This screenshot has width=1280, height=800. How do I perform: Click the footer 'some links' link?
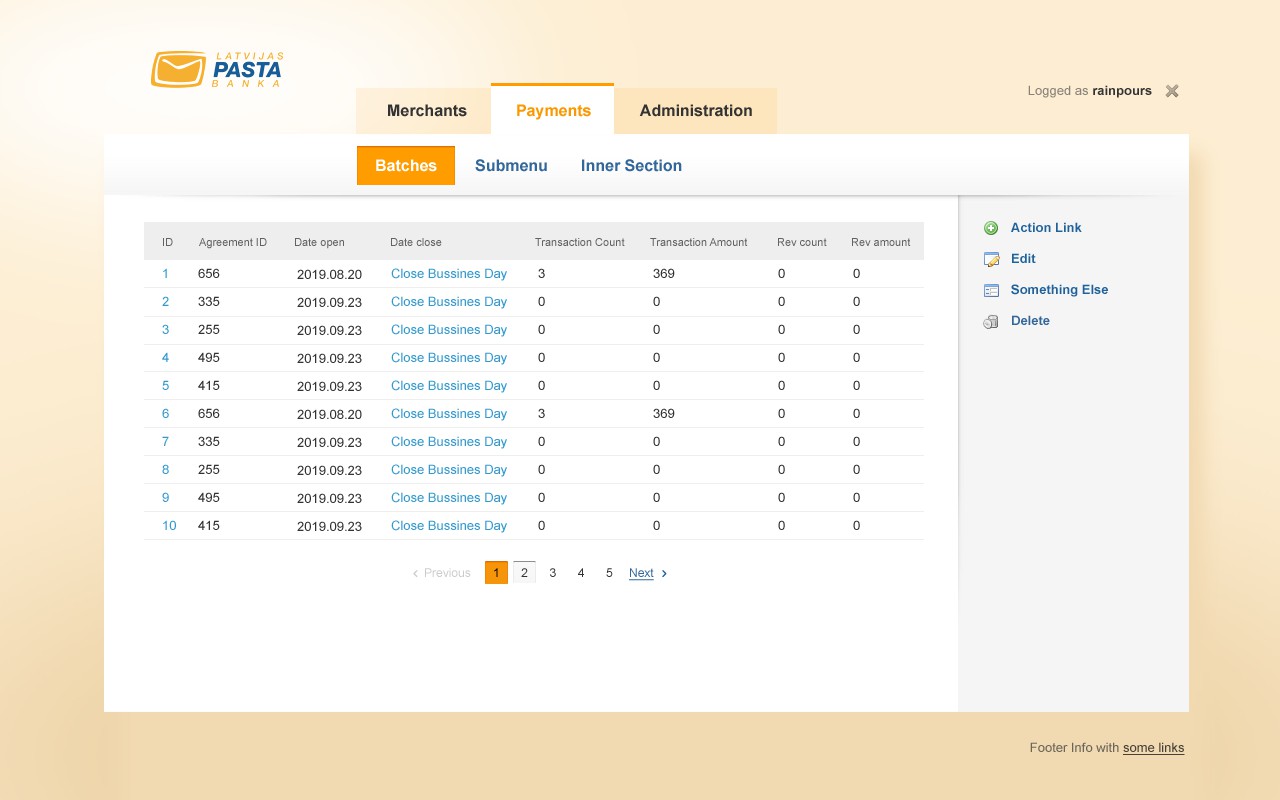(x=1153, y=748)
